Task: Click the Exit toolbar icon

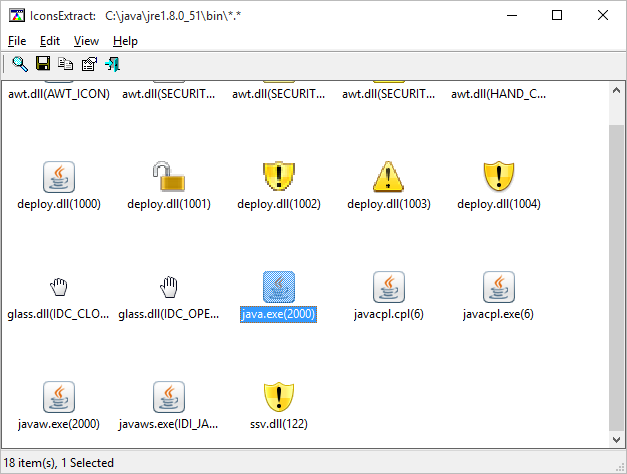Action: point(112,64)
